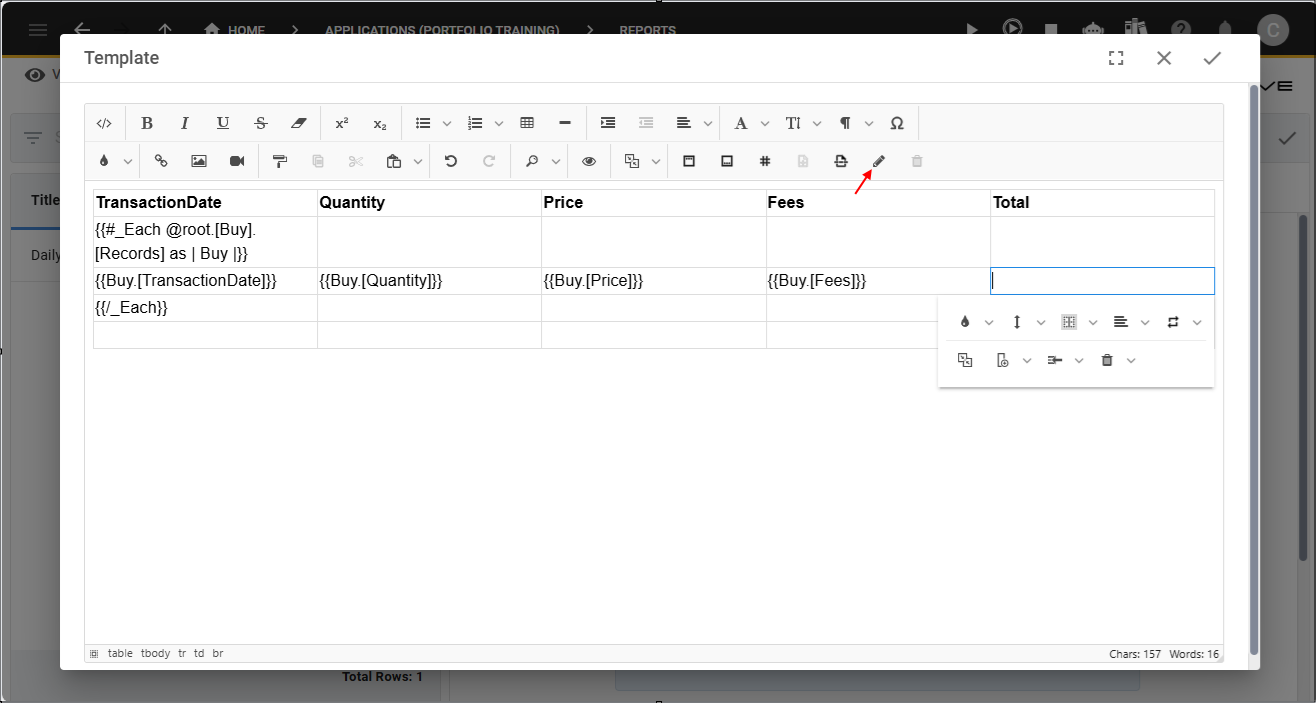The width and height of the screenshot is (1316, 703).
Task: Insert the special character omega symbol
Action: (x=897, y=123)
